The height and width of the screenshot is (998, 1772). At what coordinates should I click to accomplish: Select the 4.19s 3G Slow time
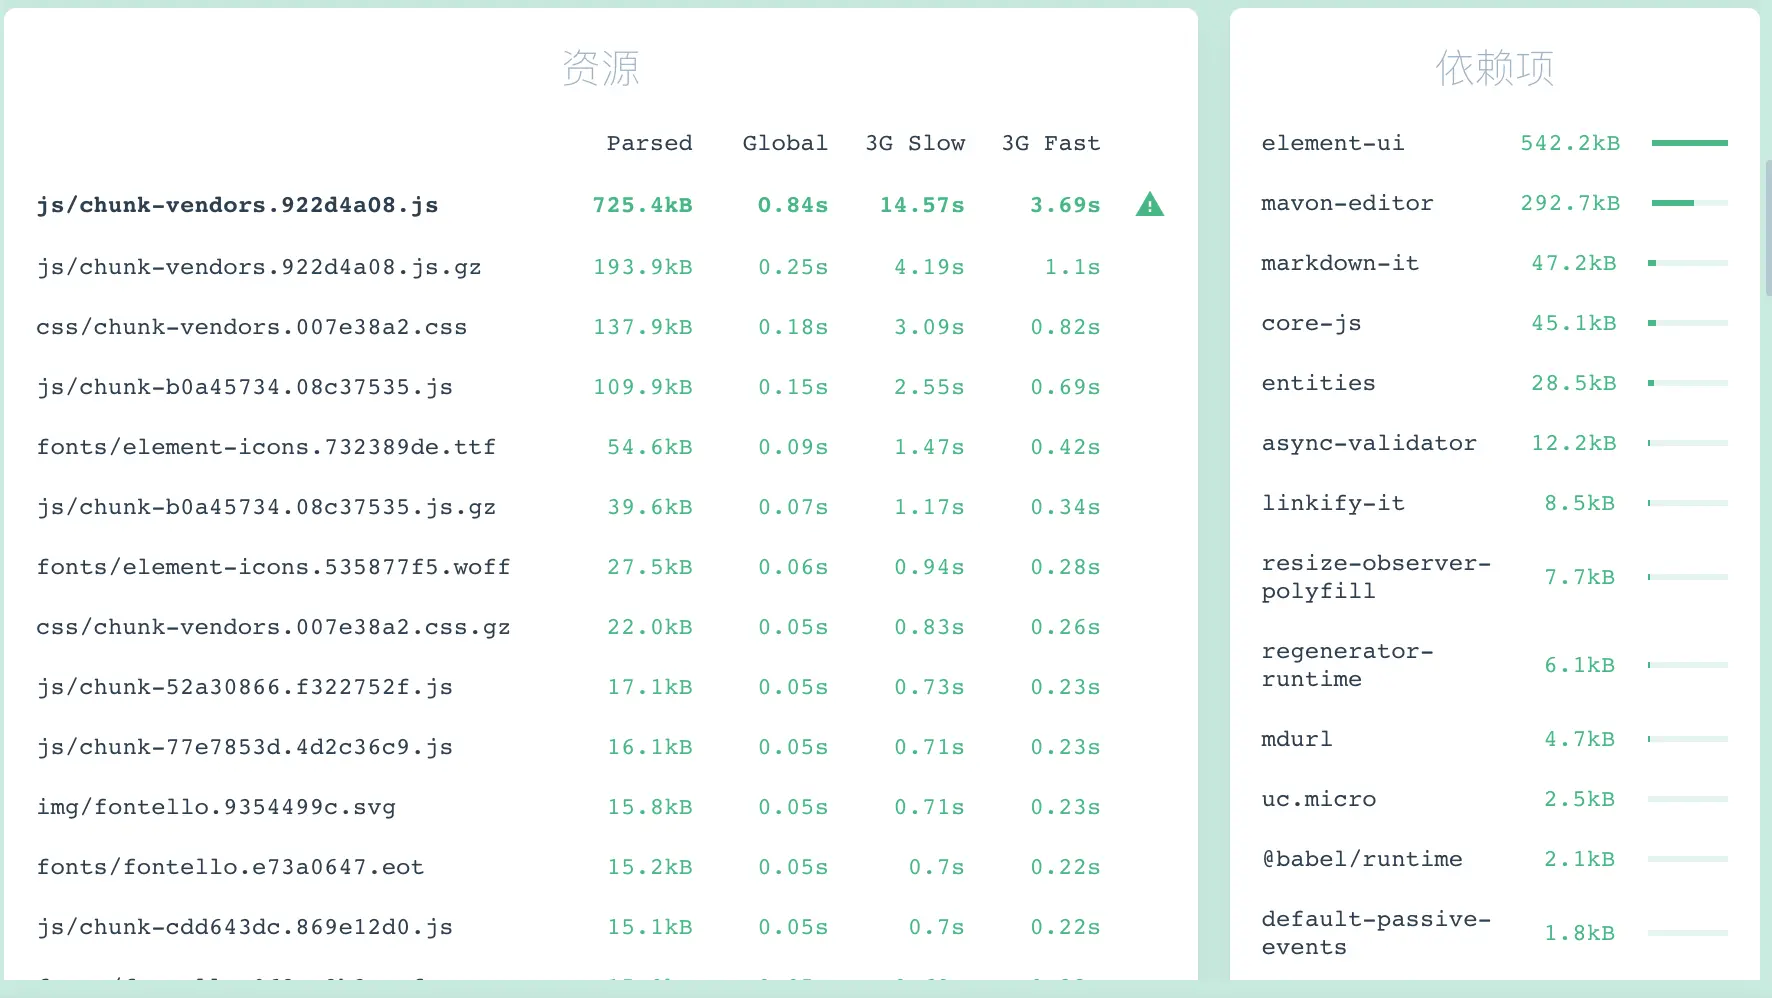coord(929,267)
